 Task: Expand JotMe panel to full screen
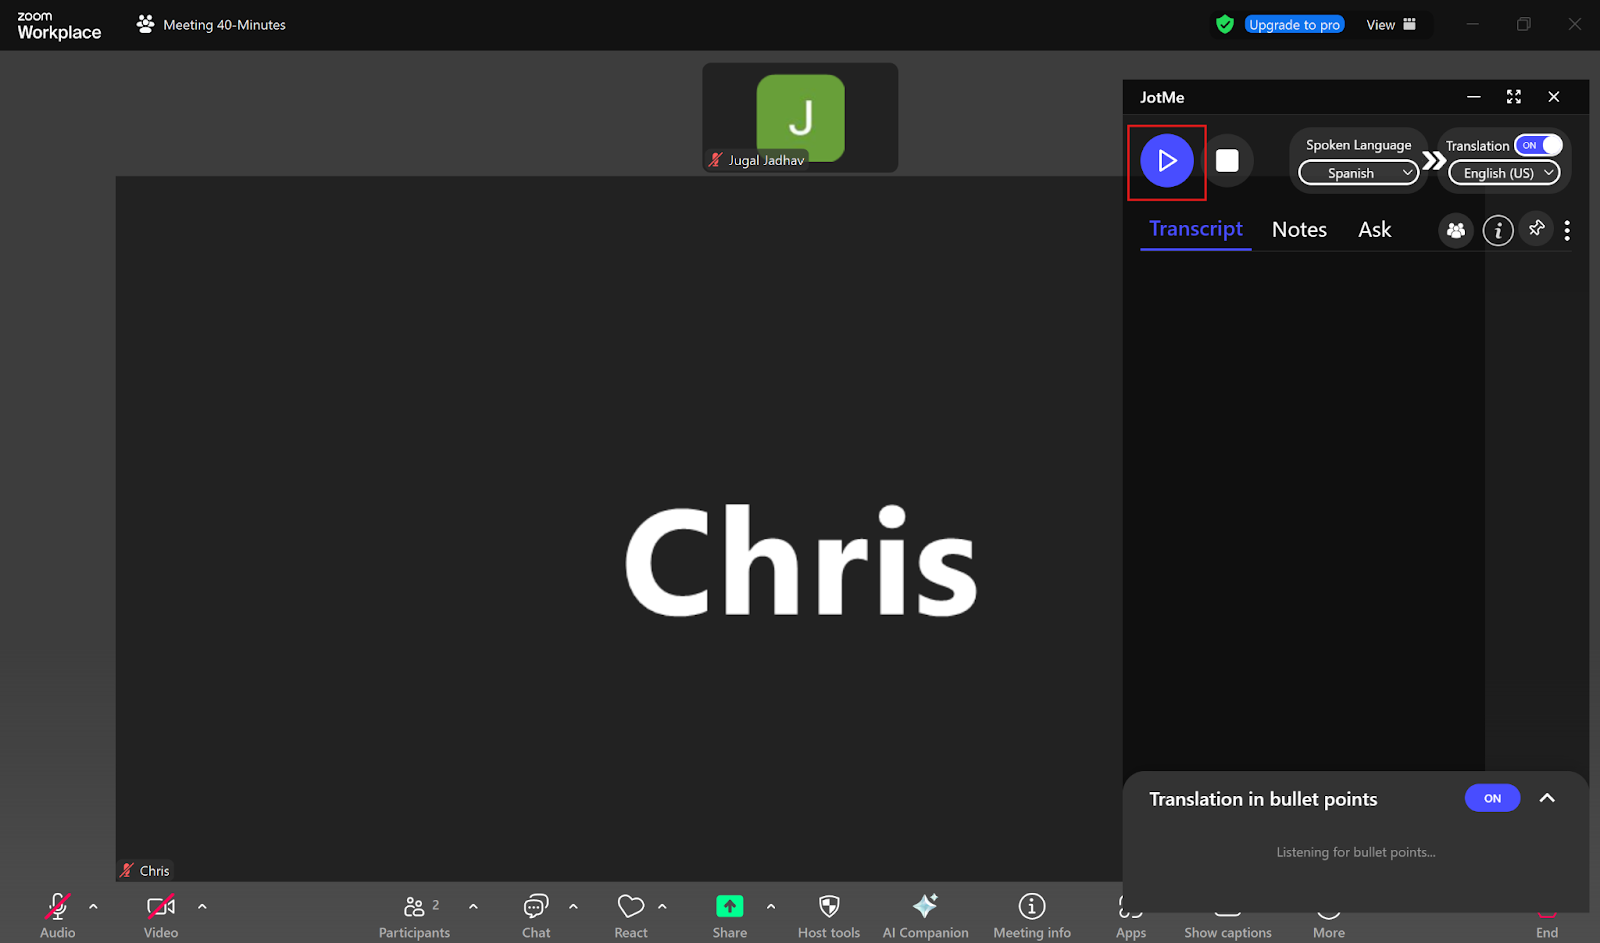pos(1514,97)
